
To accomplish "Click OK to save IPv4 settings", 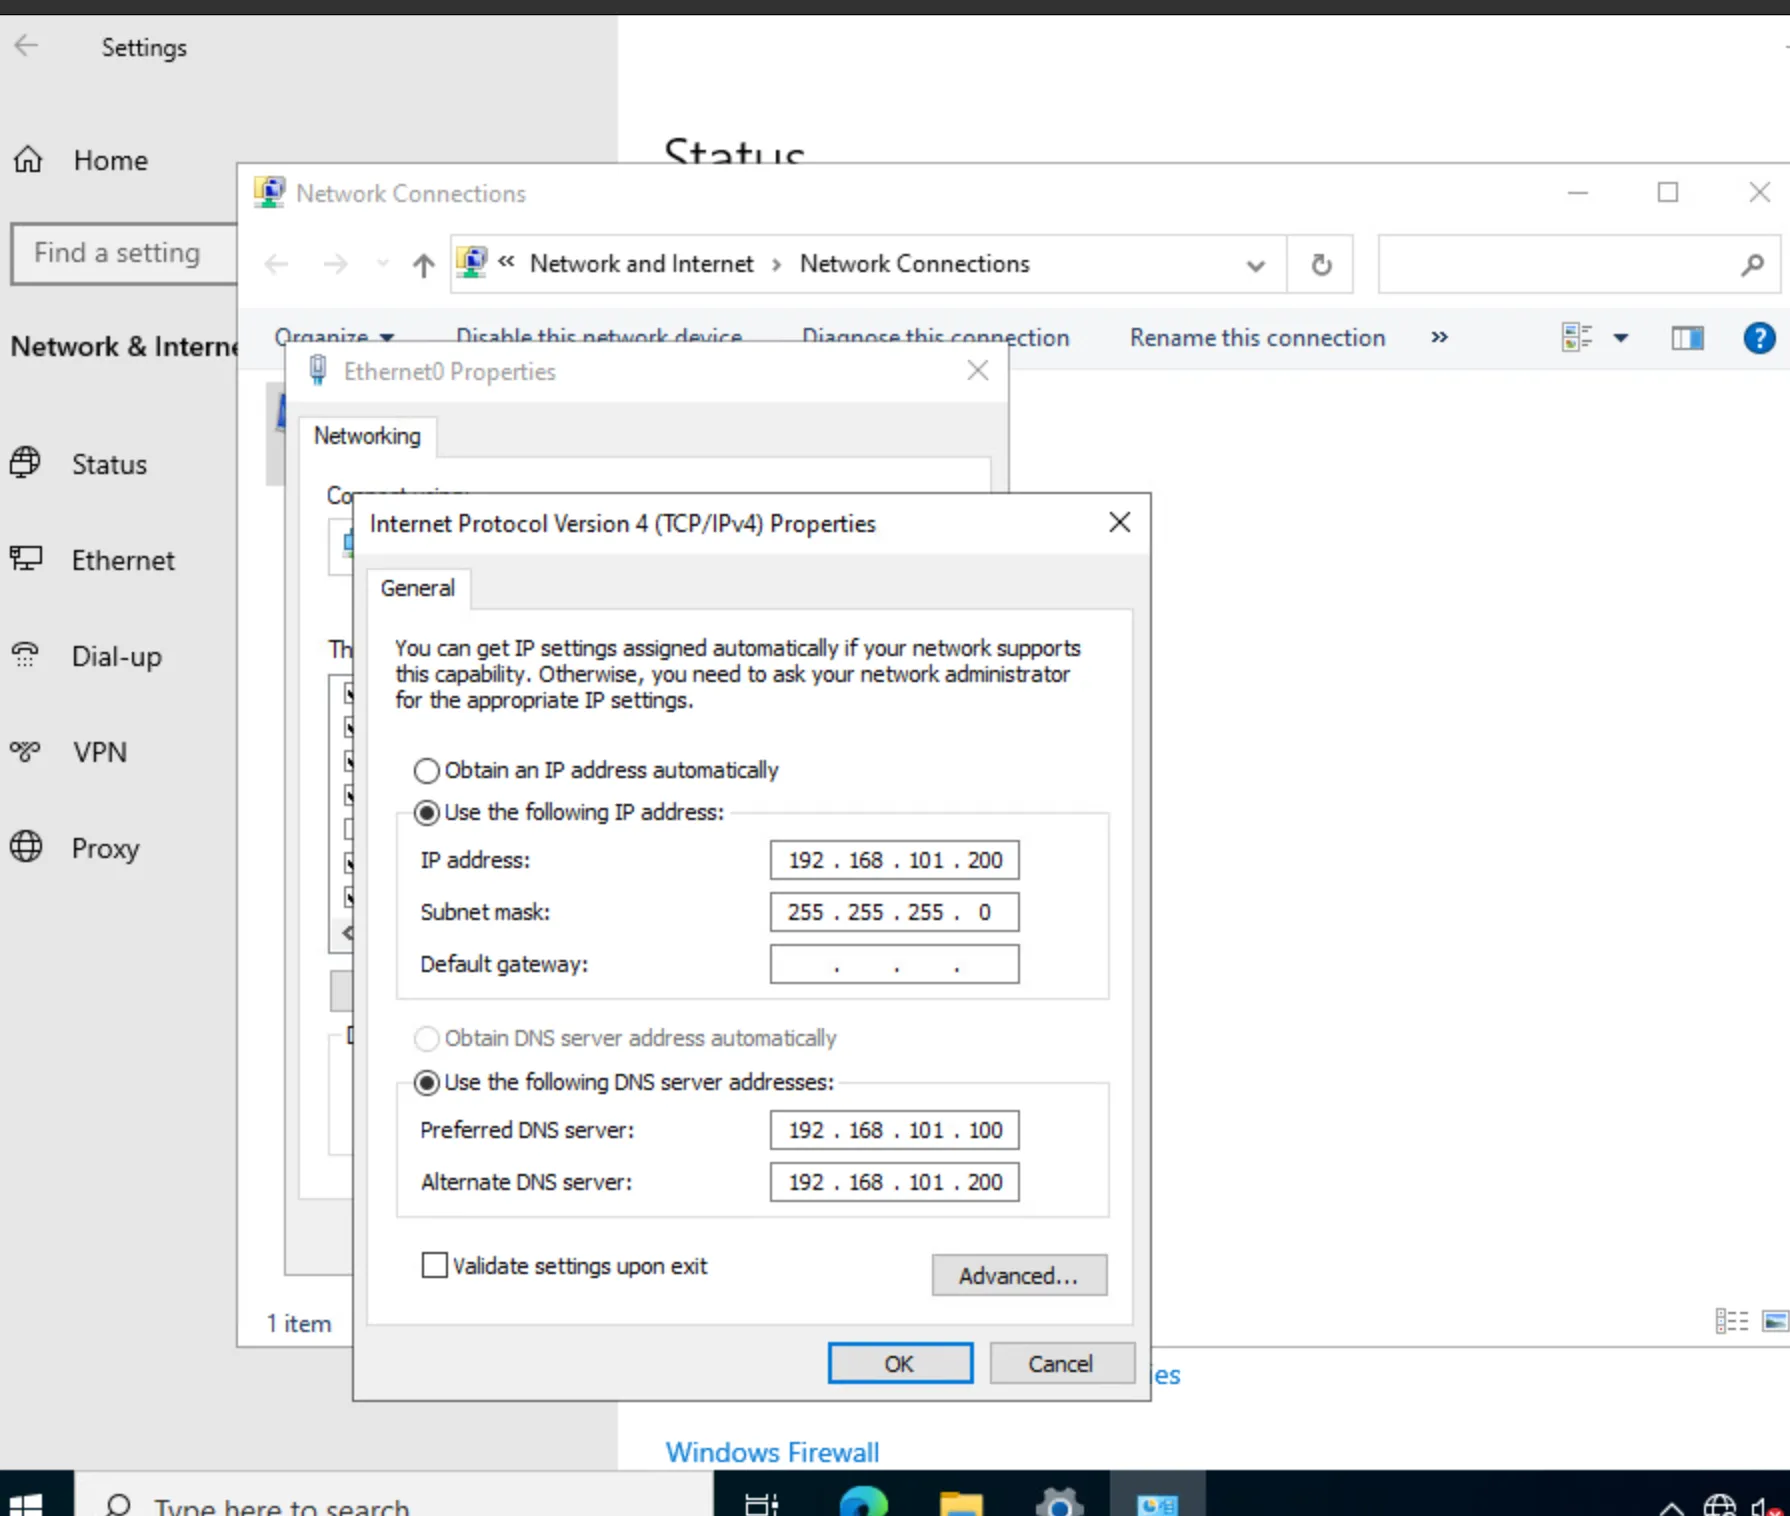I will coord(899,1364).
